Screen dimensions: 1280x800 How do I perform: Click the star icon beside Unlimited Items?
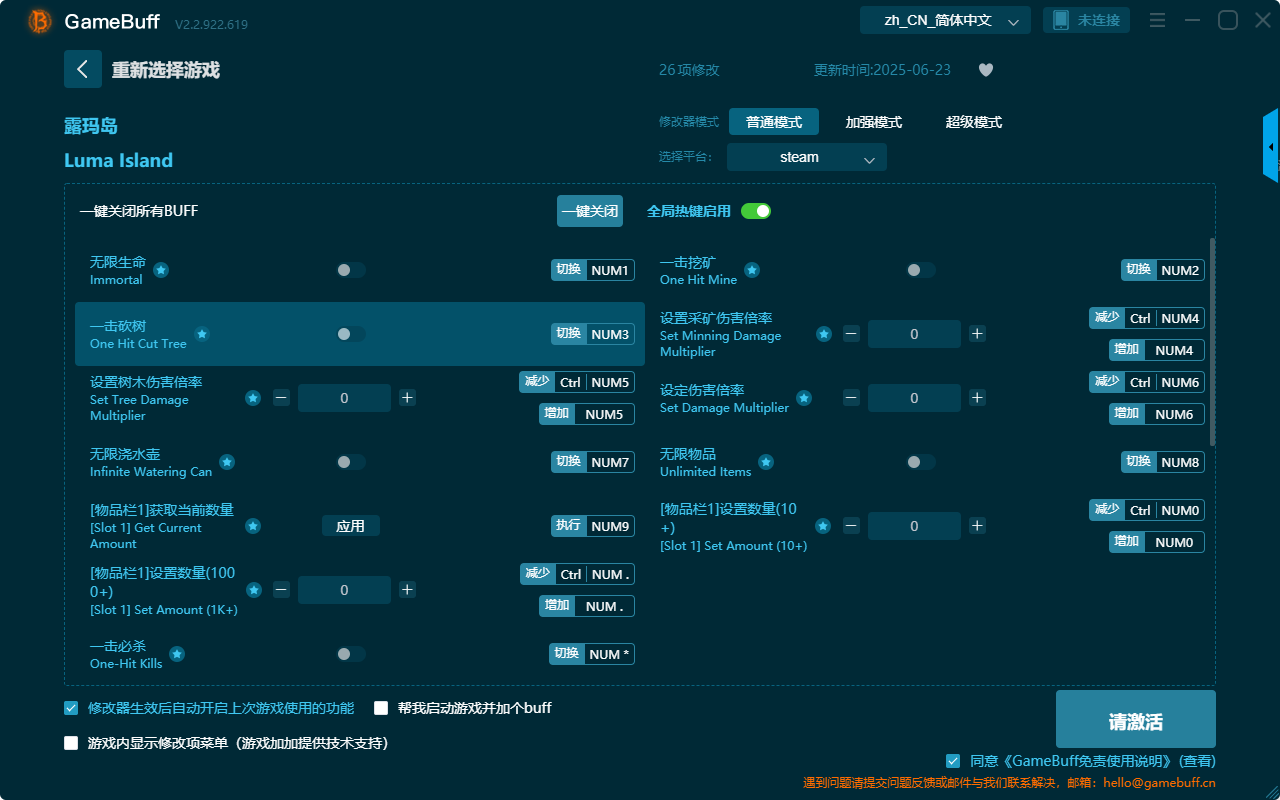(x=765, y=463)
